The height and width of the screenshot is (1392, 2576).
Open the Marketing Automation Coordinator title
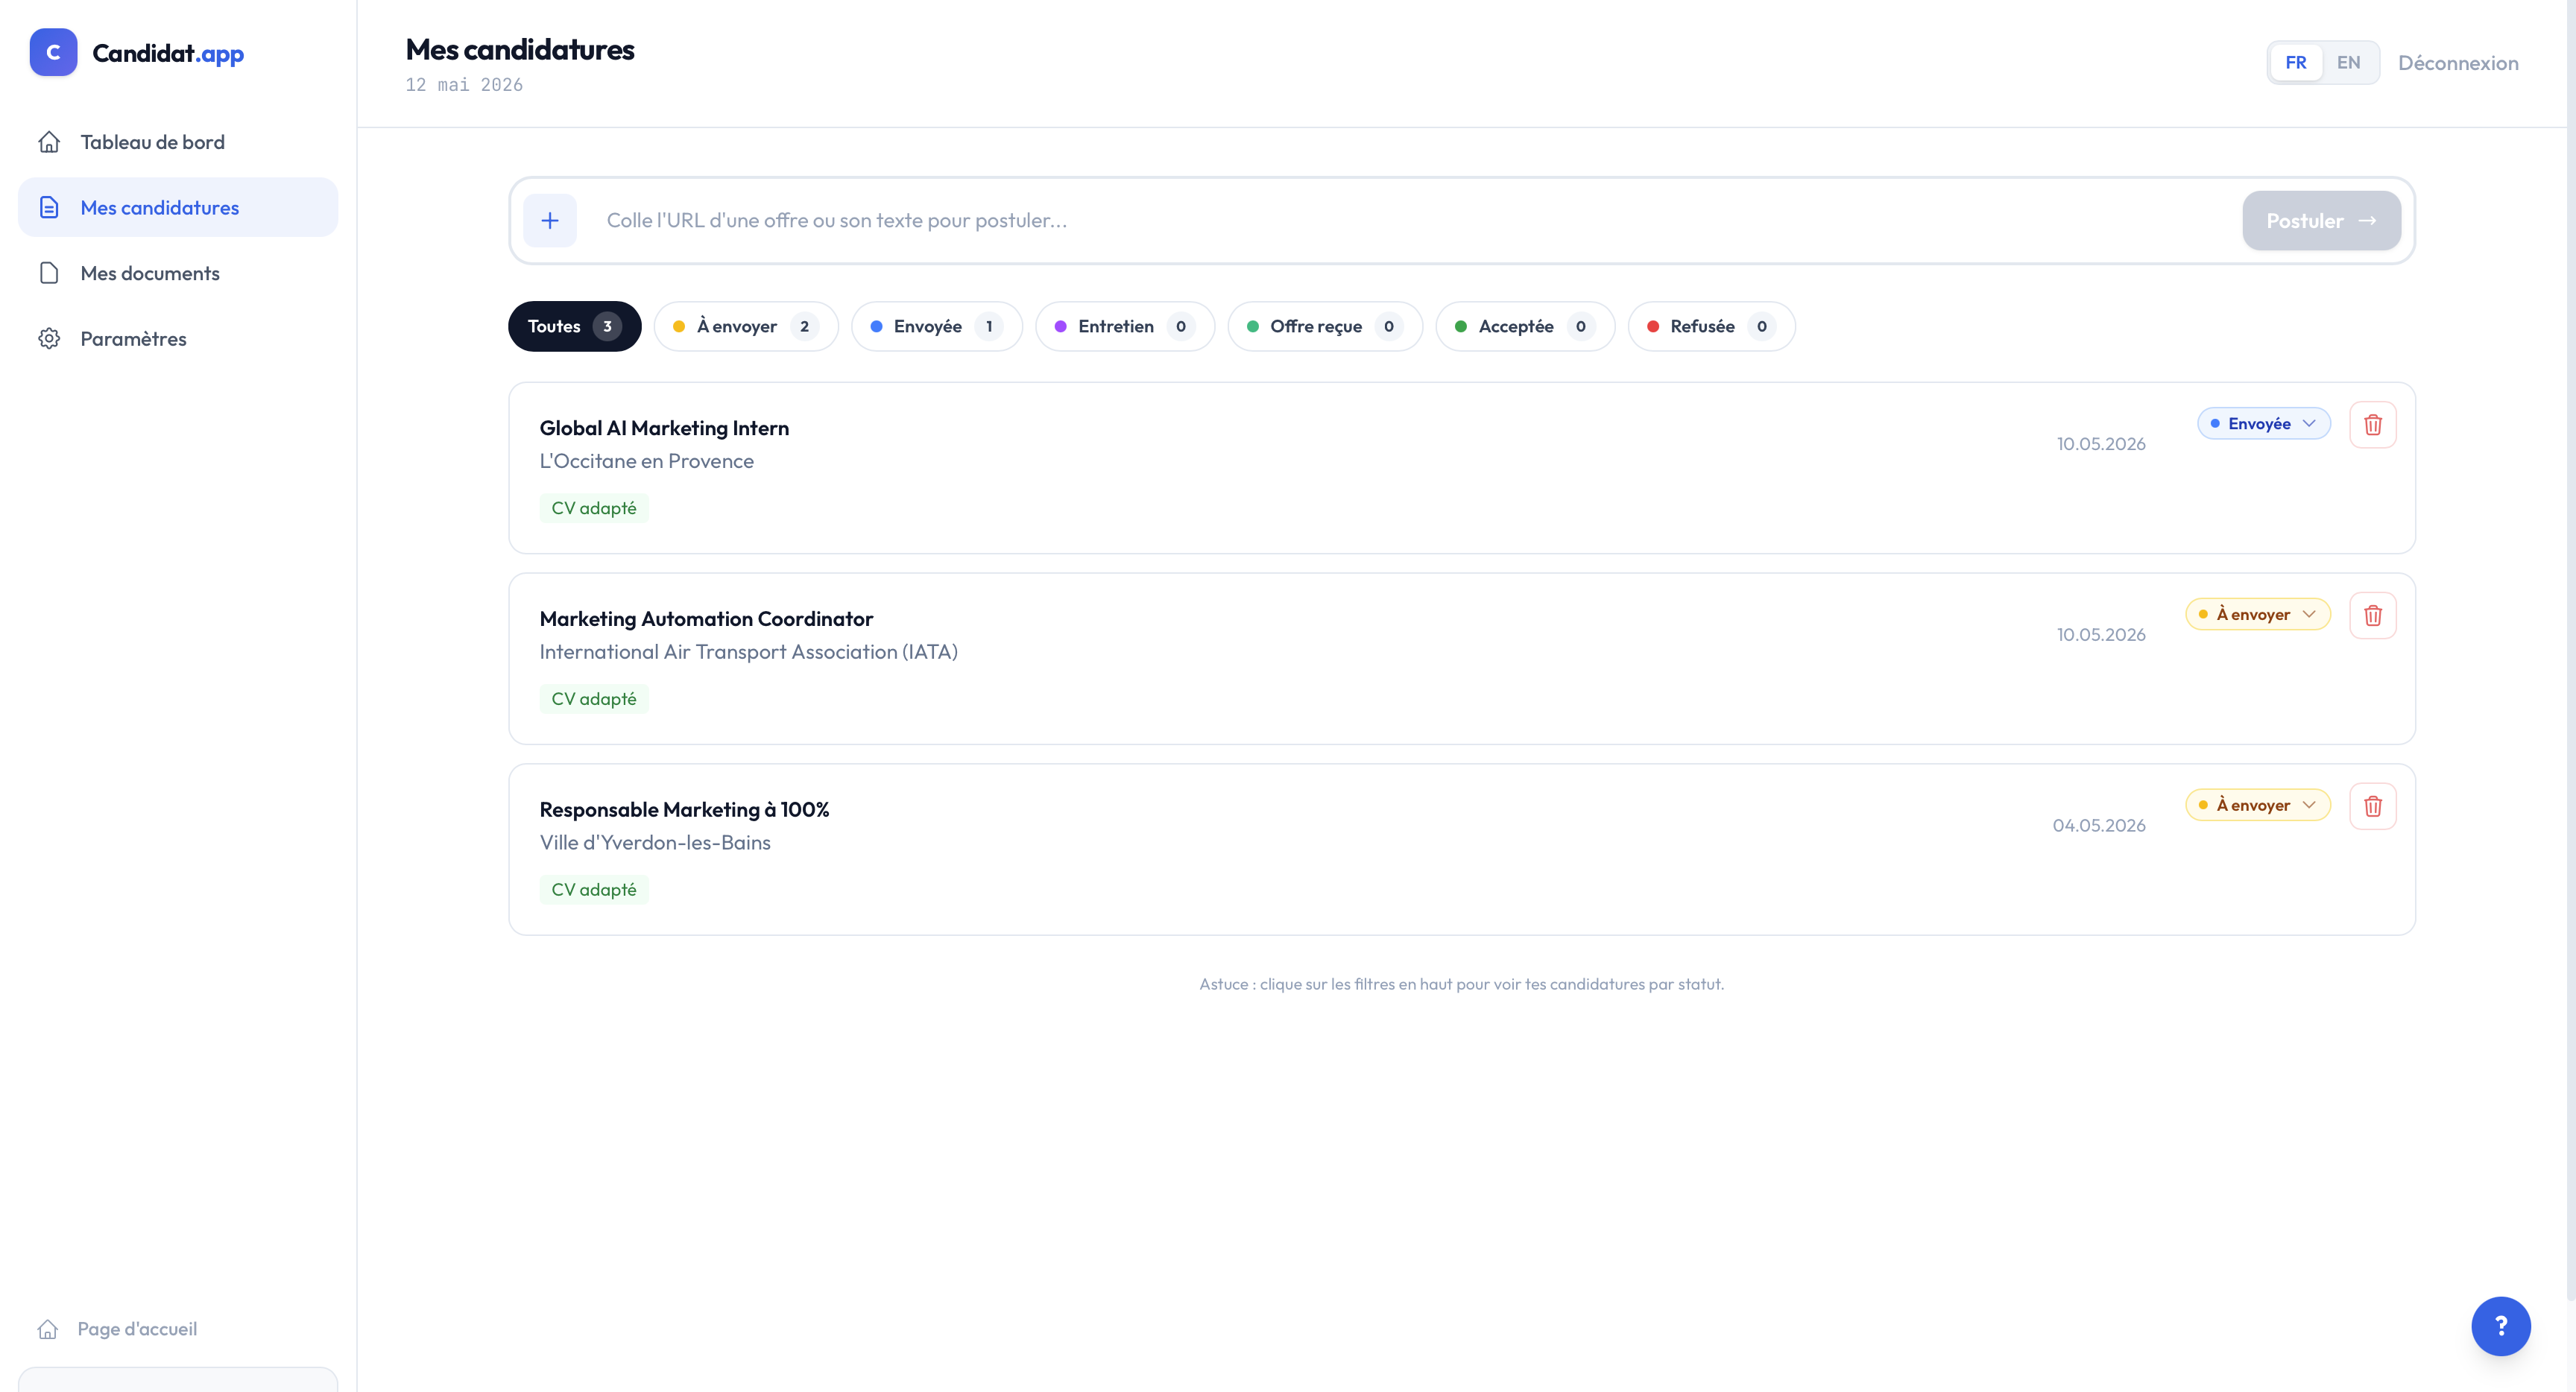[706, 619]
